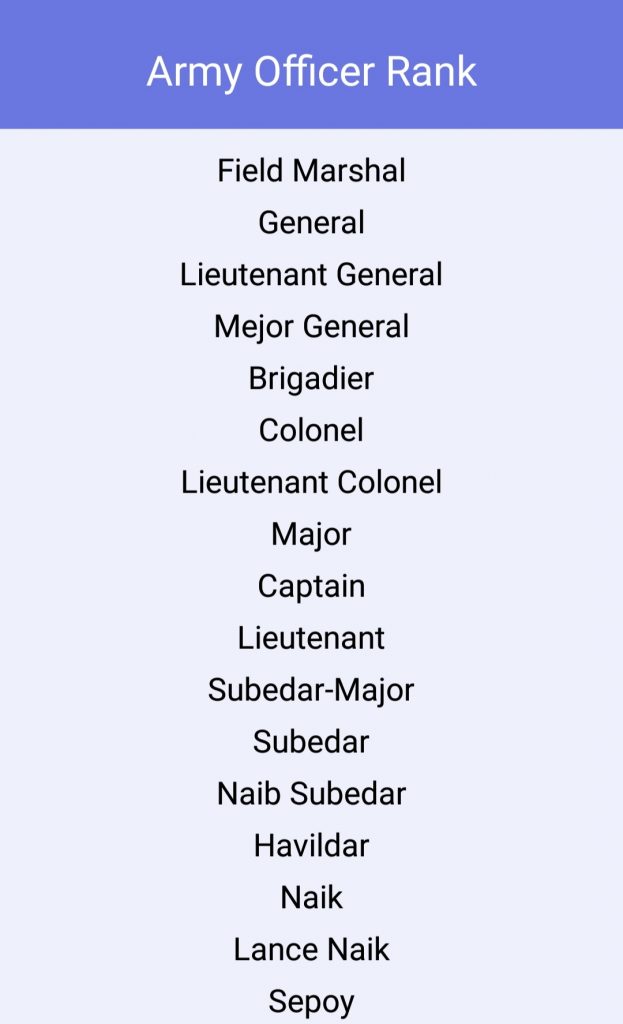Choose Naib Subedar from the list
This screenshot has width=623, height=1024.
click(312, 794)
